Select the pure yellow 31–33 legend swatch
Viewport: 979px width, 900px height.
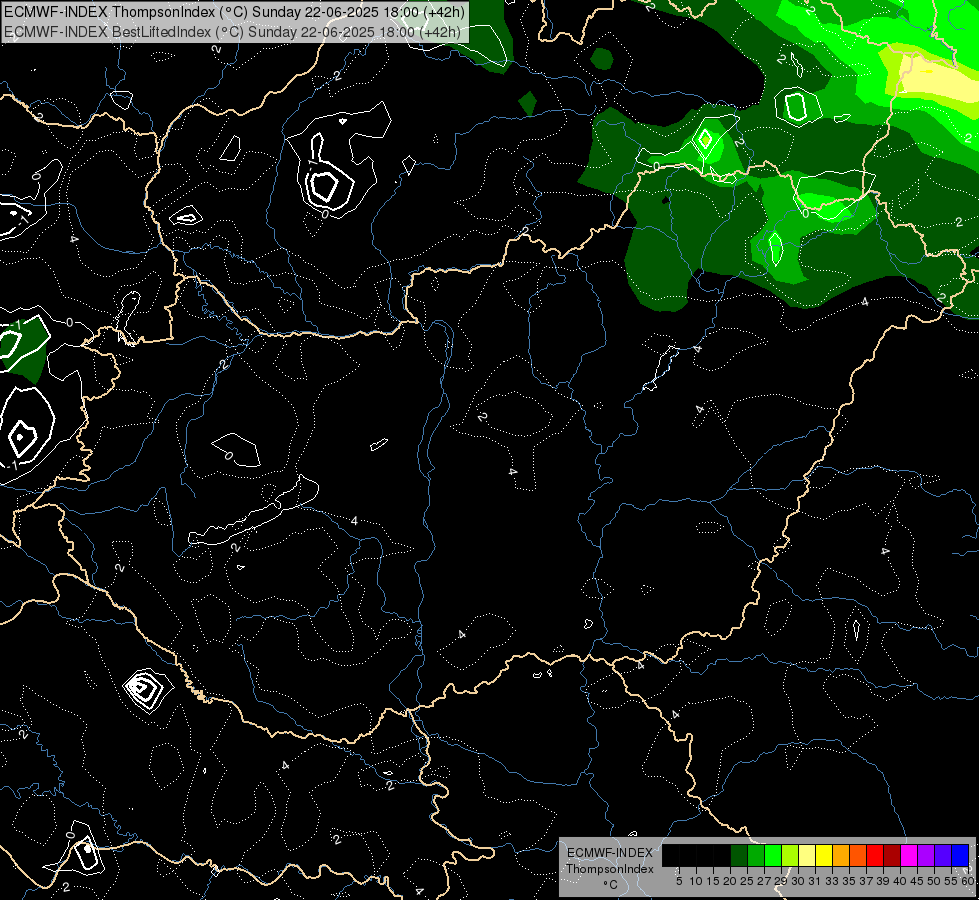pyautogui.click(x=824, y=855)
